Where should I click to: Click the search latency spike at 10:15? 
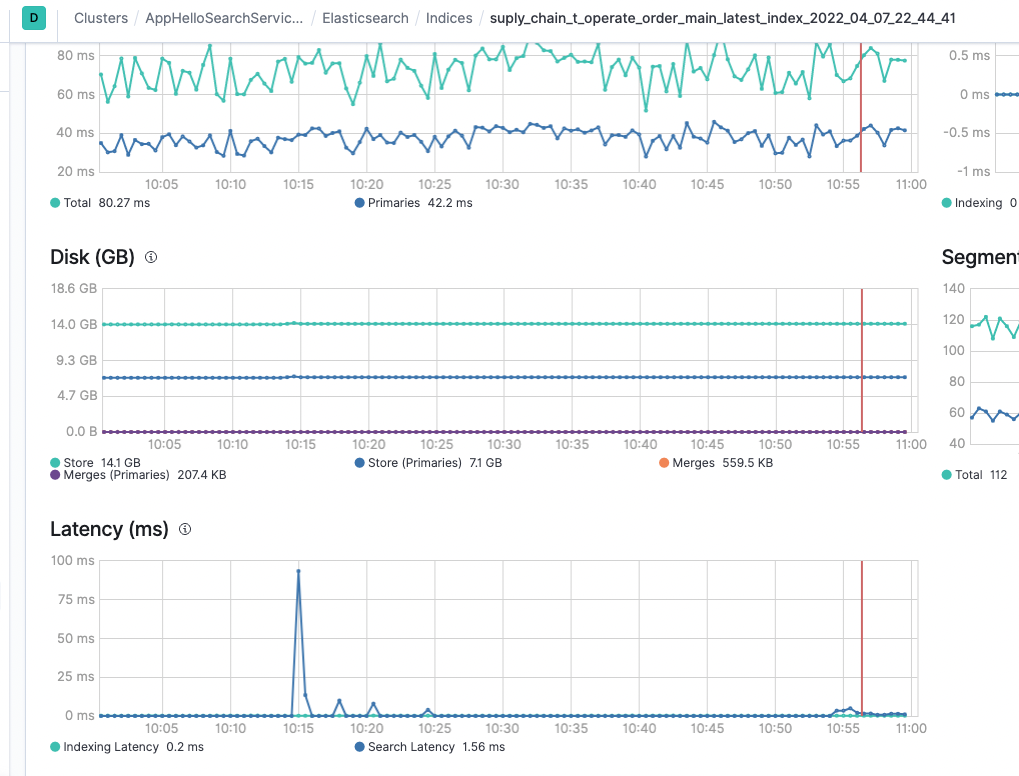coord(298,572)
